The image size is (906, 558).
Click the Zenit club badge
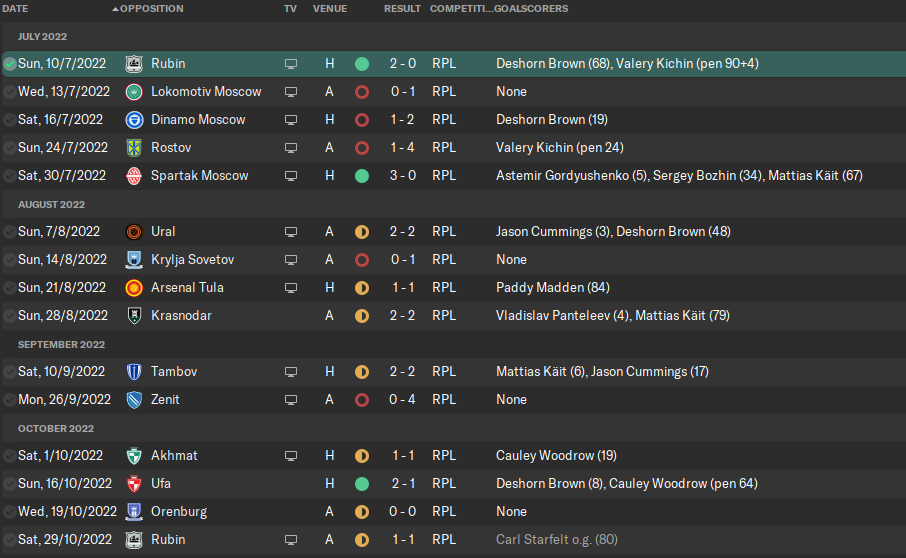pos(134,400)
